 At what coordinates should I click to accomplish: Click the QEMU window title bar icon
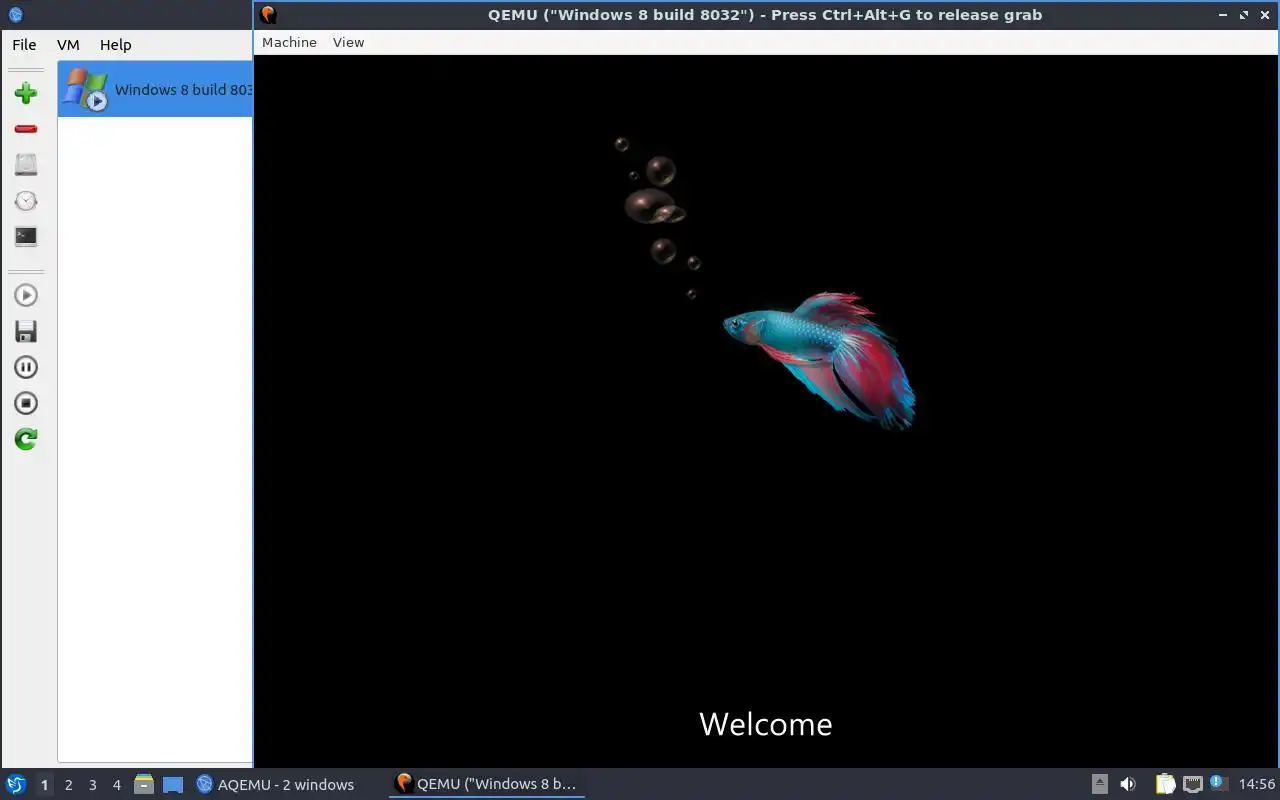[x=268, y=15]
